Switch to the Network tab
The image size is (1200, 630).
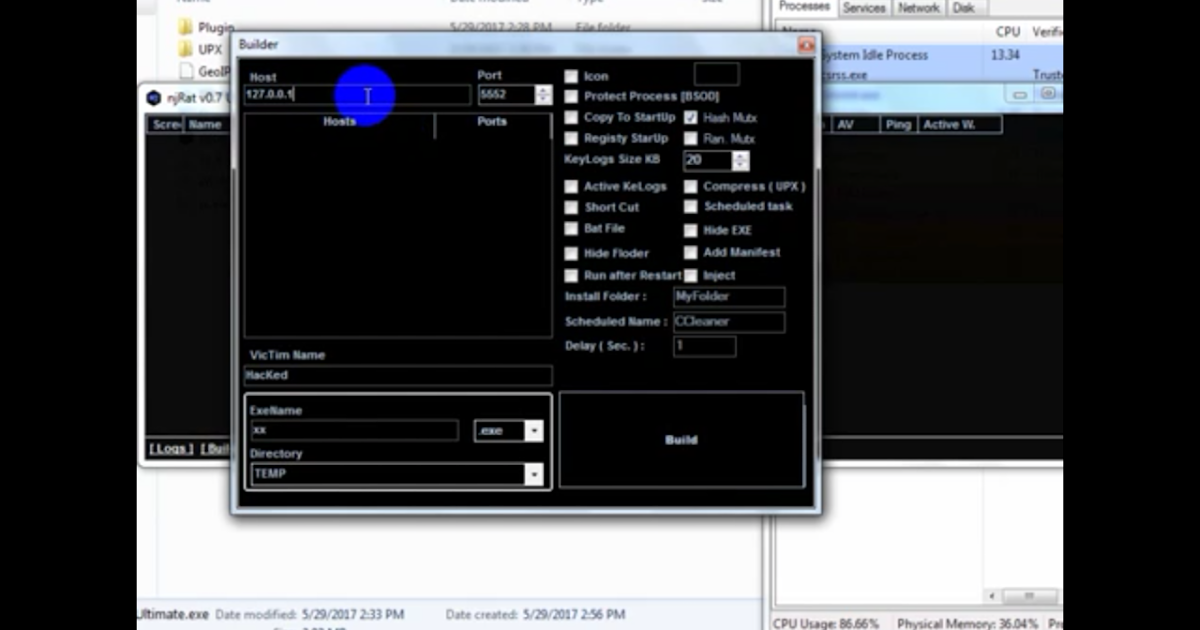tap(918, 8)
